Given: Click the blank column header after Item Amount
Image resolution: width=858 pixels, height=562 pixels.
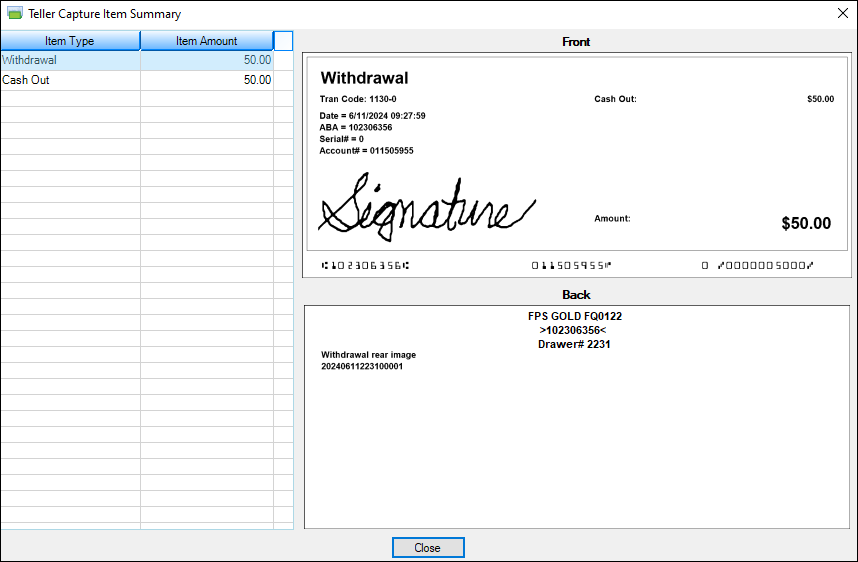Looking at the screenshot, I should (x=283, y=41).
